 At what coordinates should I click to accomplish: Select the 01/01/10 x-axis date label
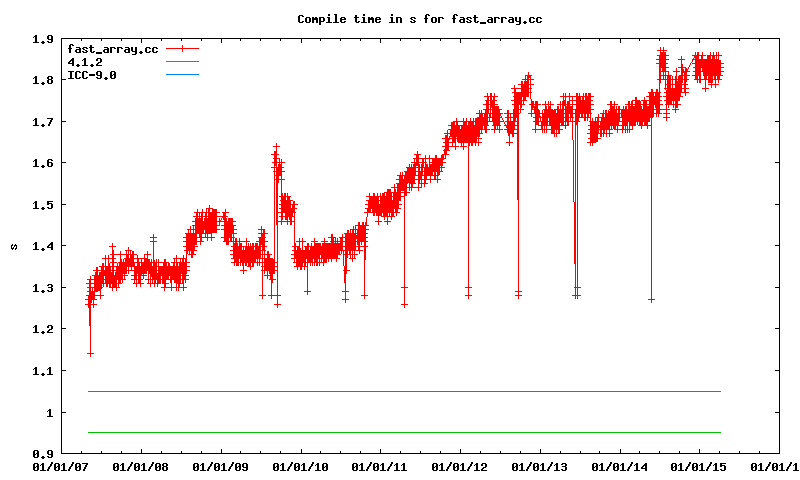coord(301,466)
